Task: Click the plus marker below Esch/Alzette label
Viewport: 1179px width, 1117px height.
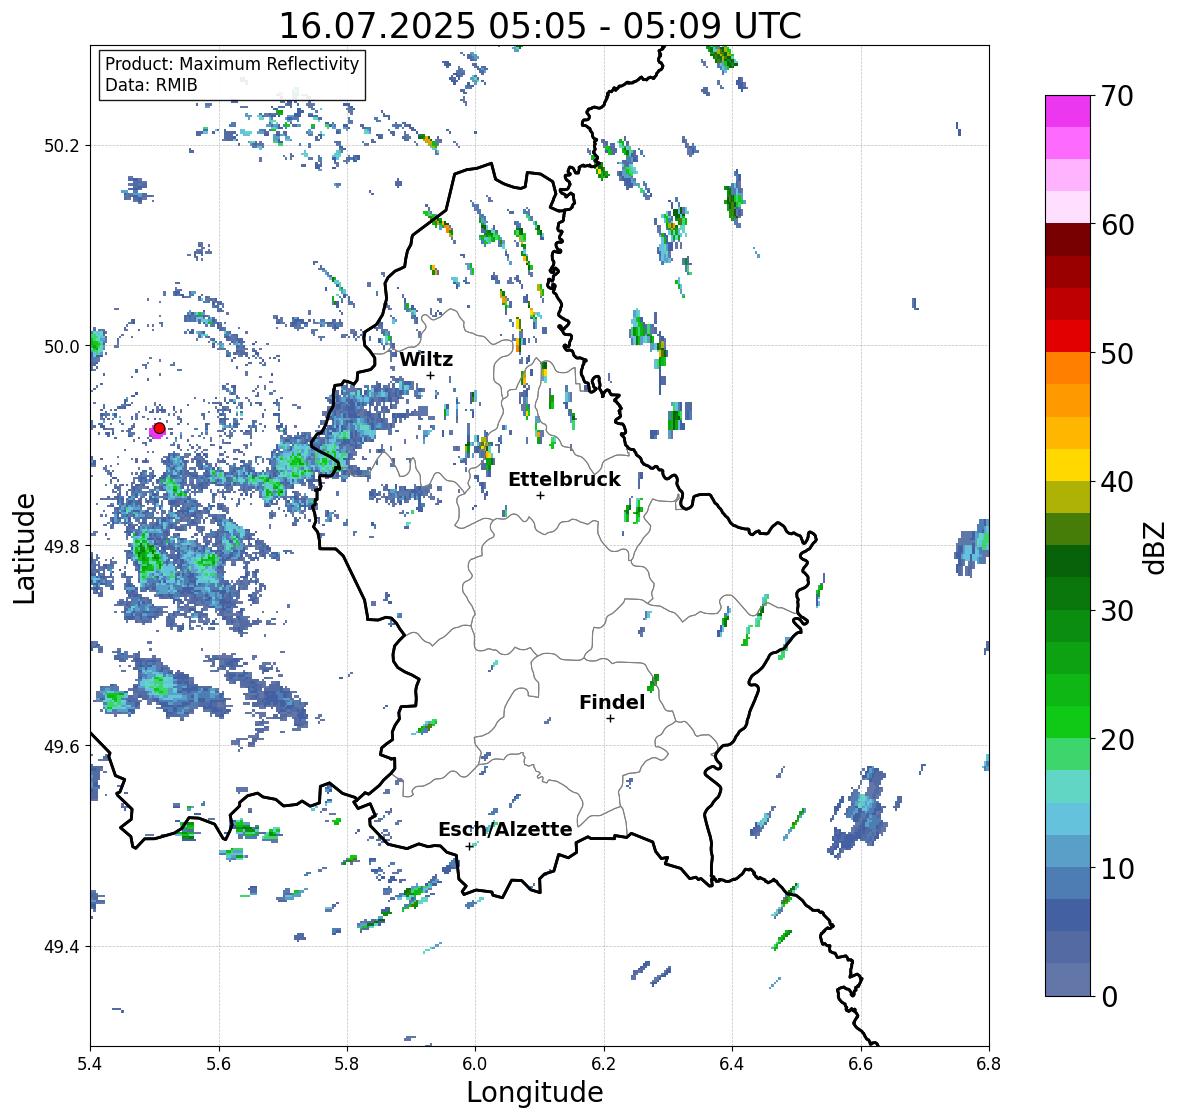Action: pos(470,846)
